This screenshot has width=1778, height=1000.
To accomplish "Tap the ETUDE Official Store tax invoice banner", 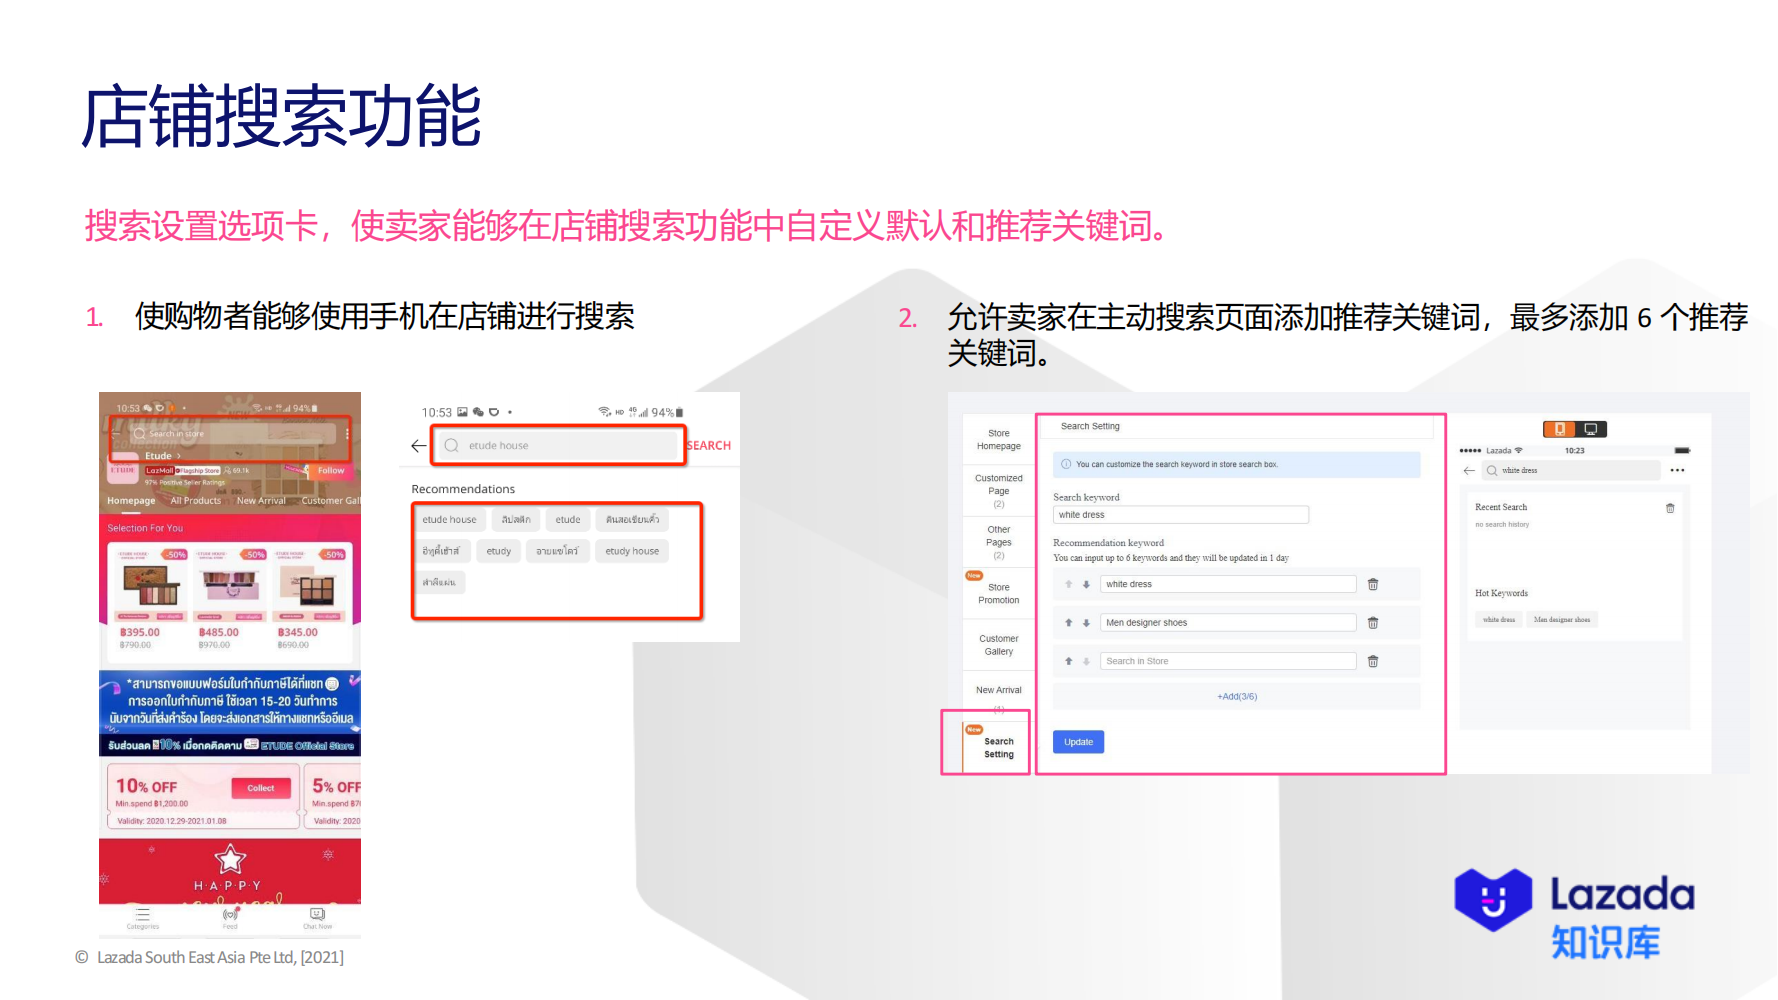I will coord(230,713).
